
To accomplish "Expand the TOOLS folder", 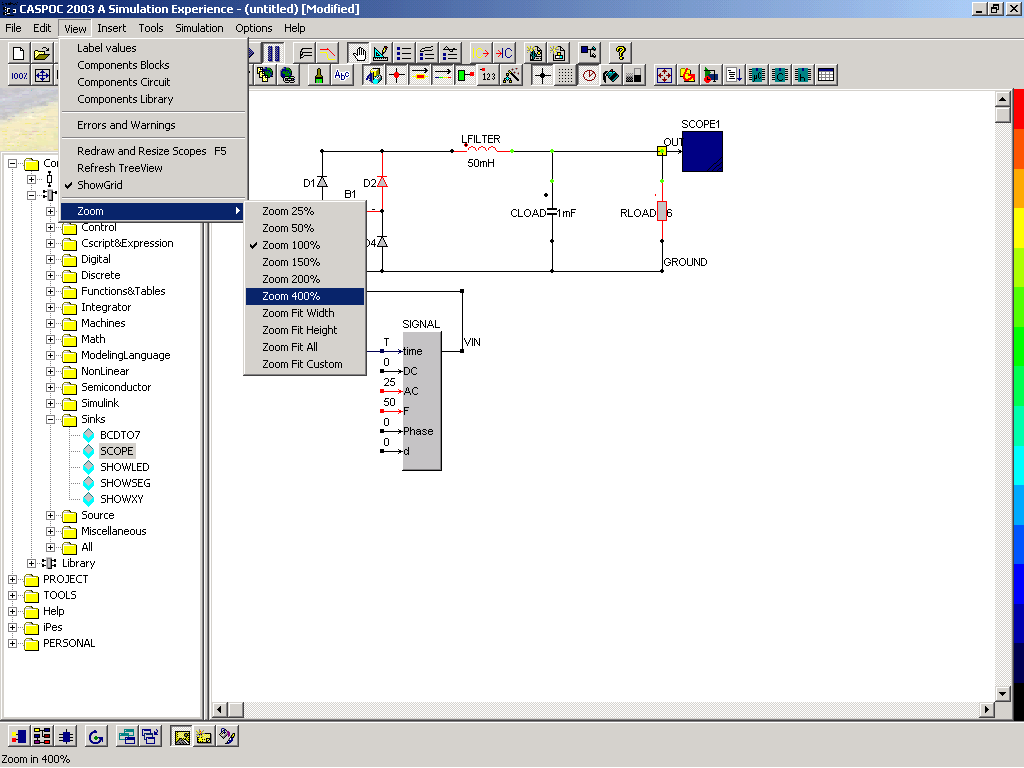I will (x=12, y=596).
